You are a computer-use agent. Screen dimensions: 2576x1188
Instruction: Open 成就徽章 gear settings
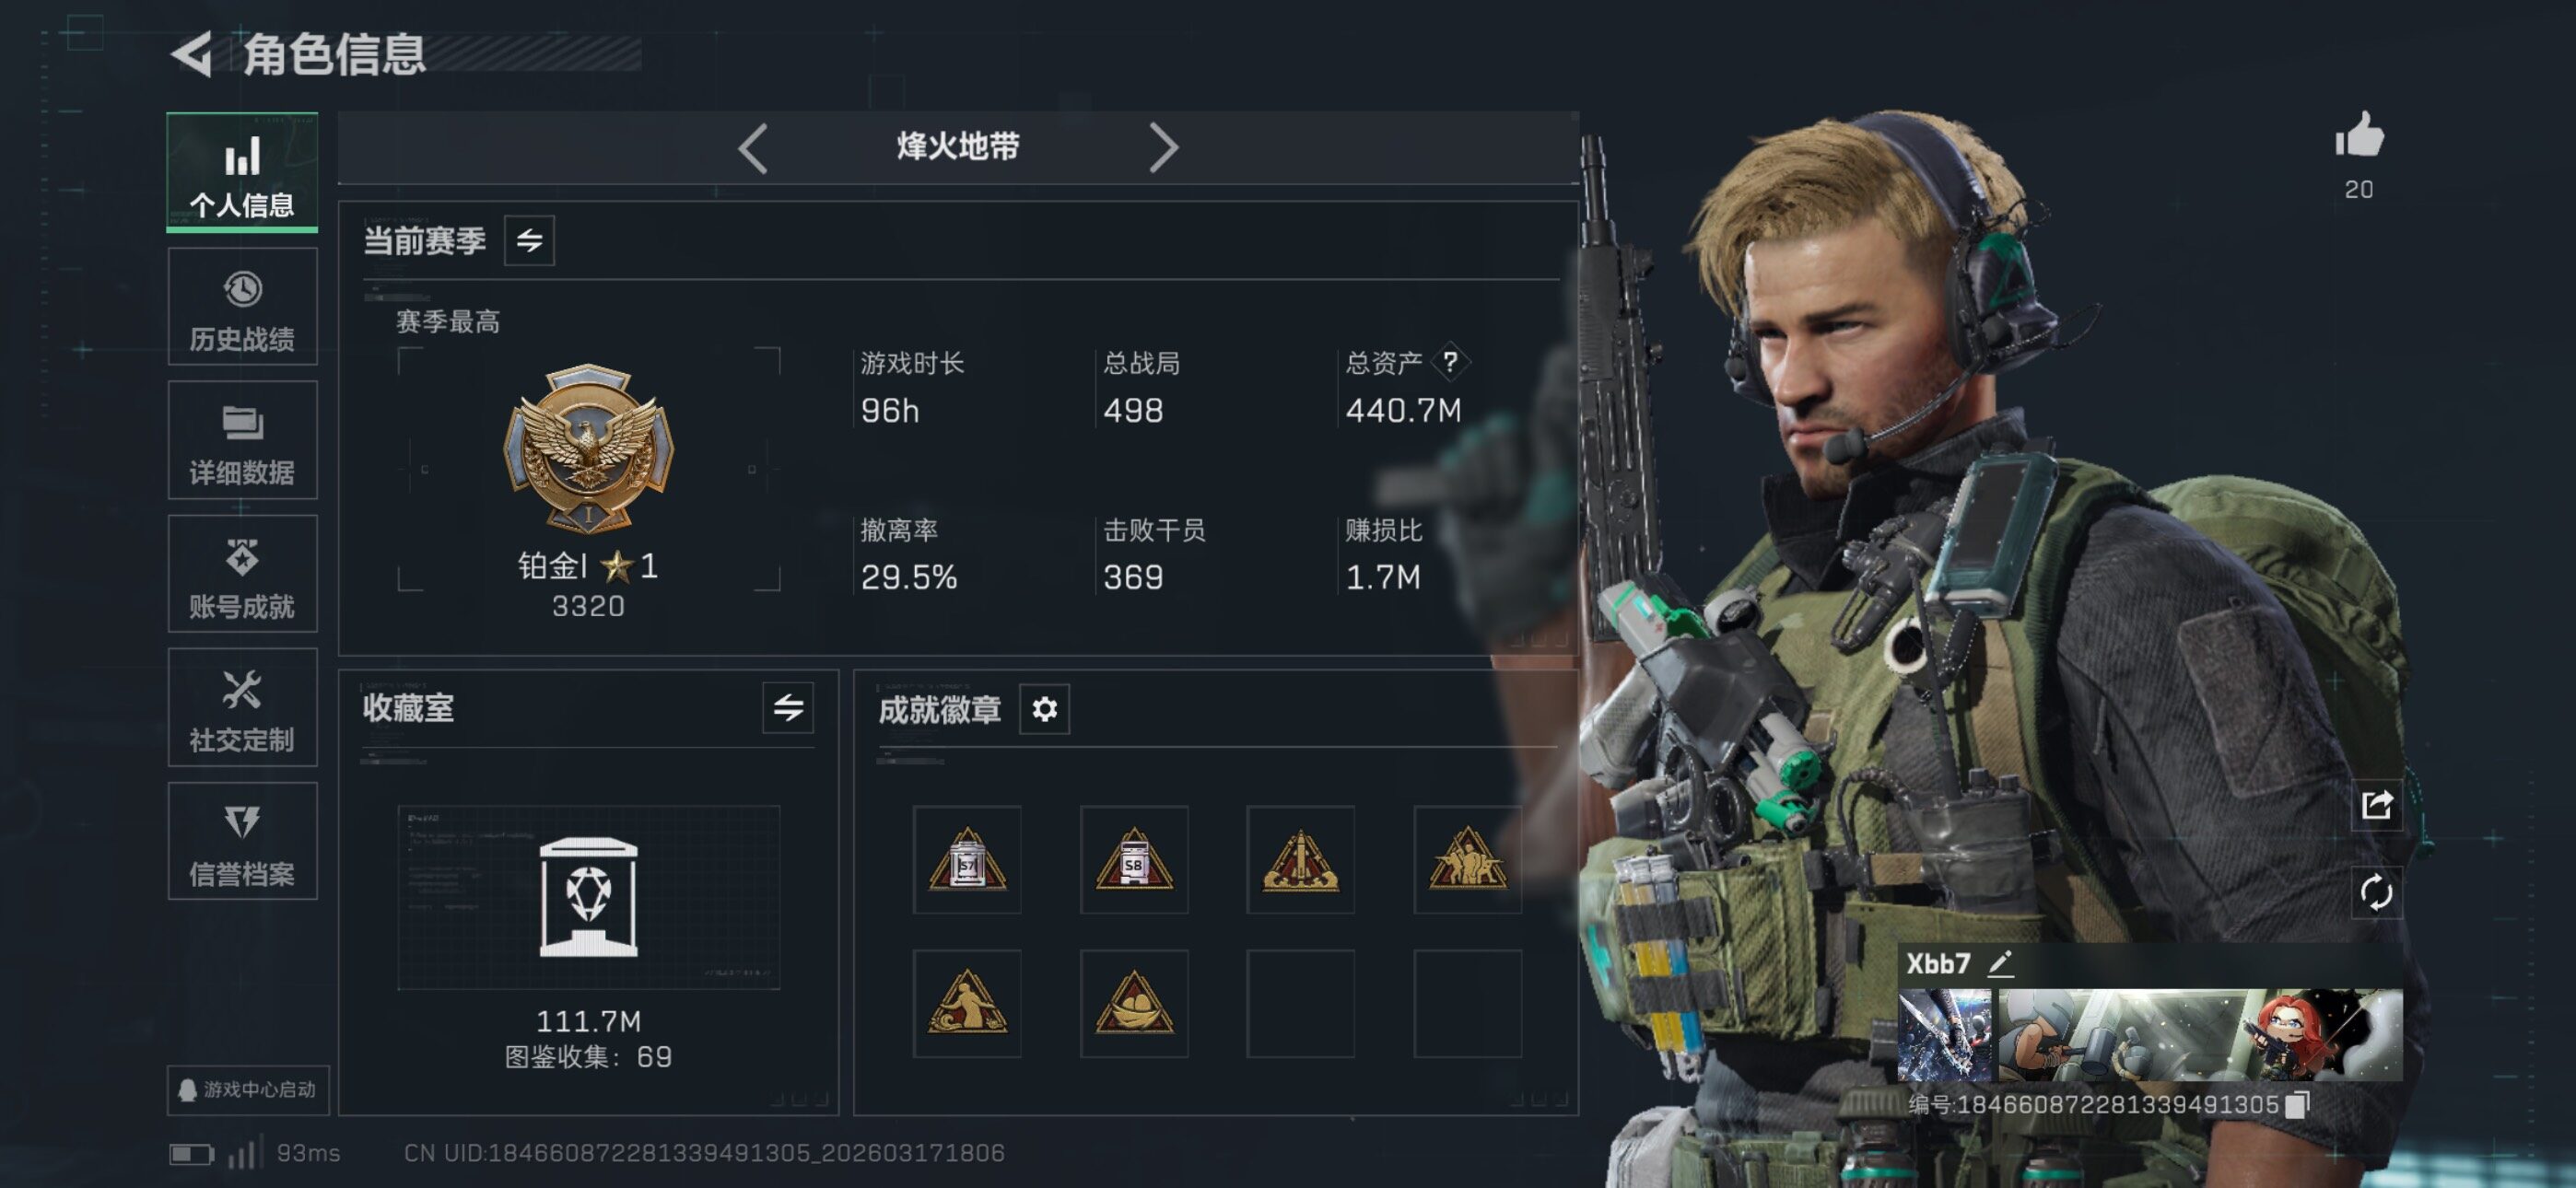(1044, 709)
